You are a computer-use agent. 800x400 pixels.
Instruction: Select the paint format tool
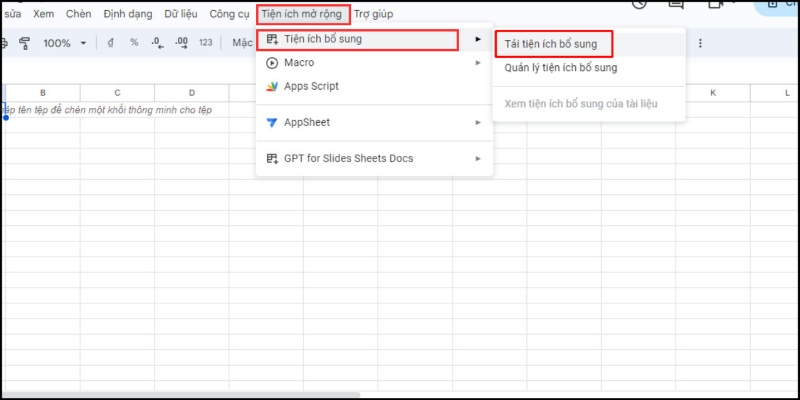(x=24, y=43)
